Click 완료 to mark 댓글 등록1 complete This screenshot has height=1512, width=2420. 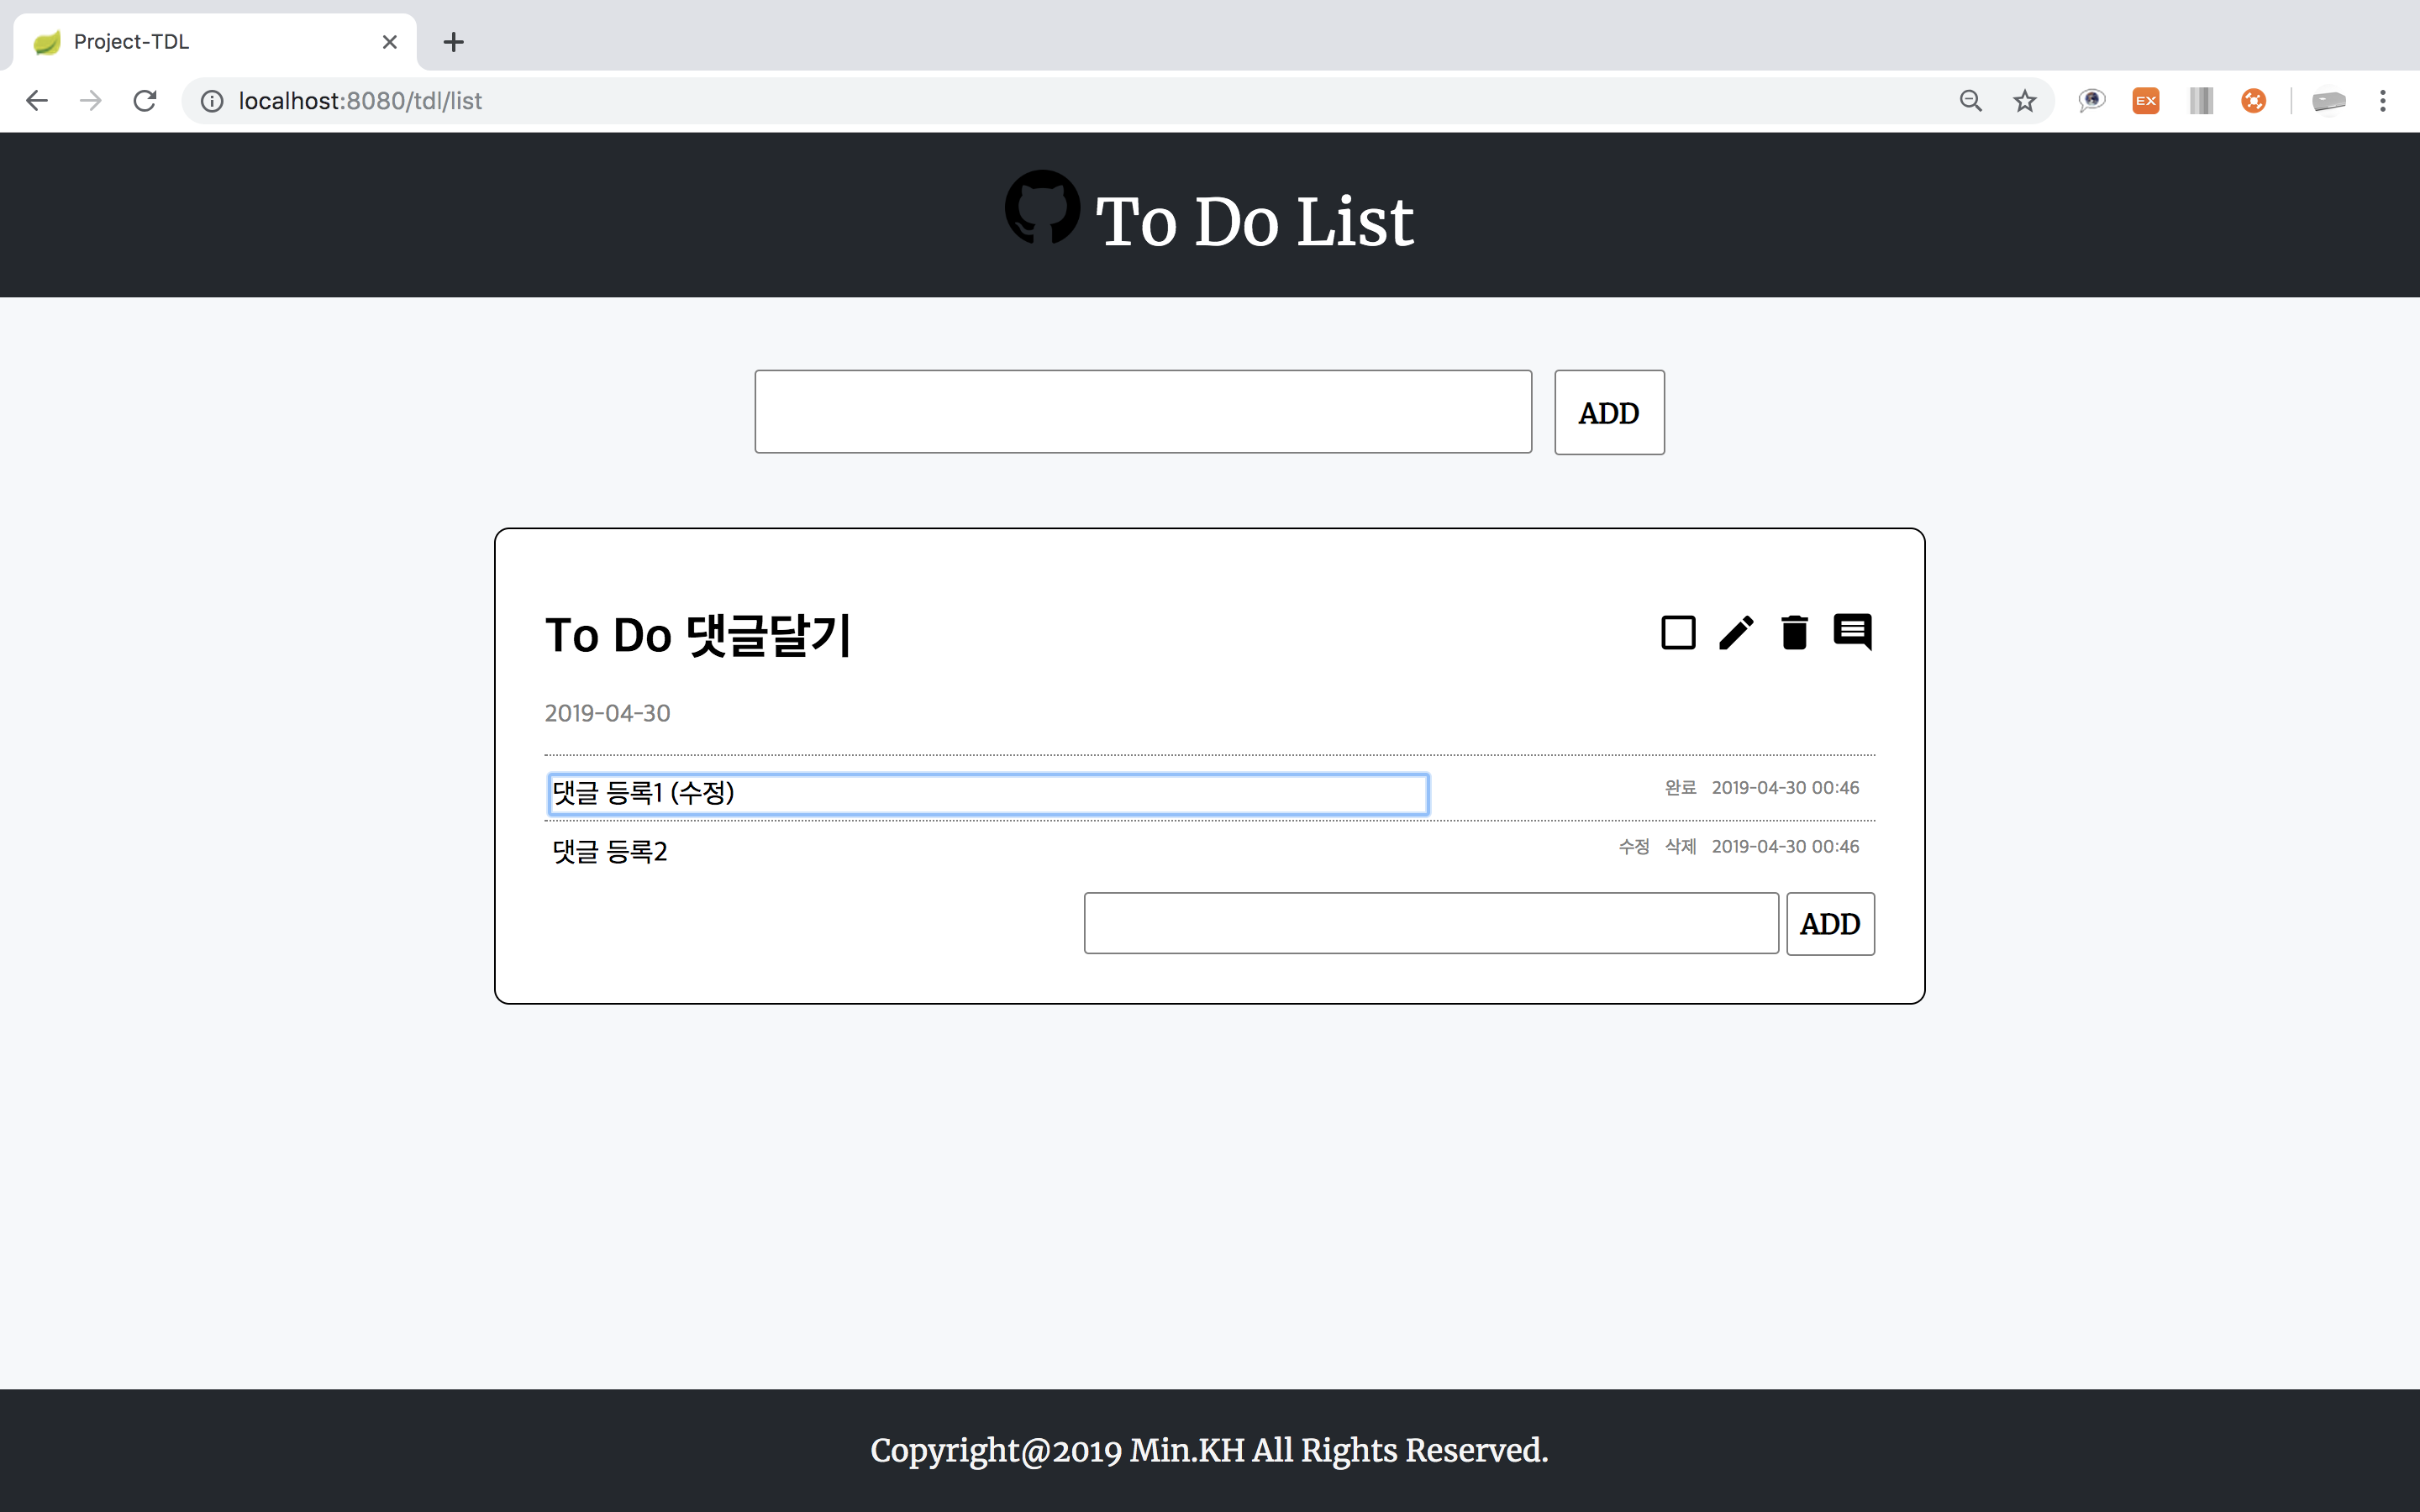(1678, 787)
